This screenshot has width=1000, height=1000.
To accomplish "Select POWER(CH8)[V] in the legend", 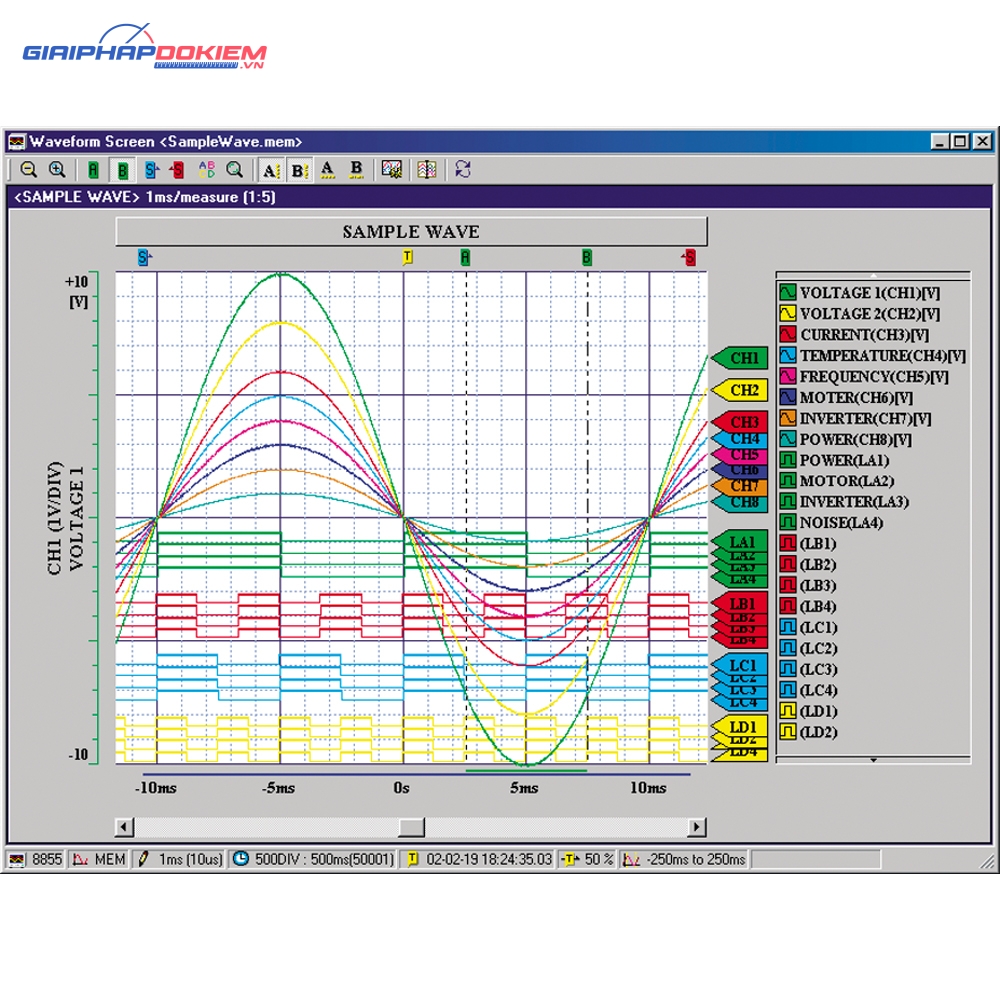I will 846,439.
